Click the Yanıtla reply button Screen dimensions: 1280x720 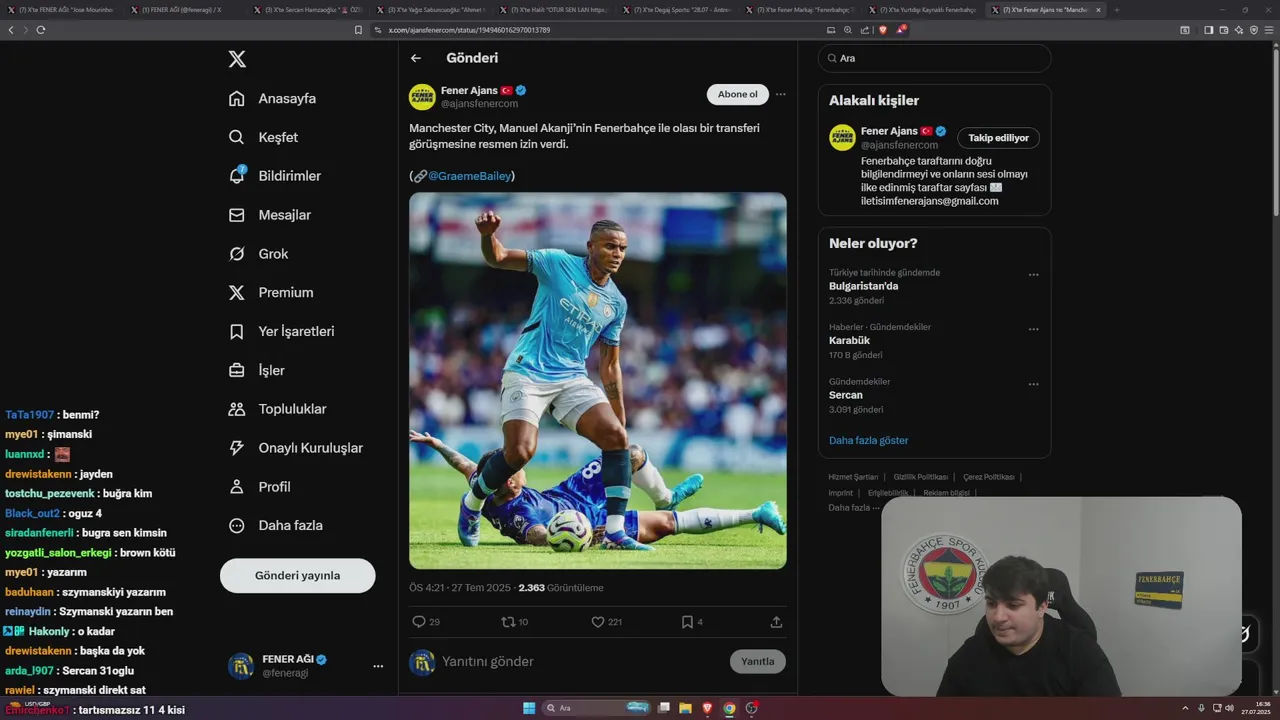pyautogui.click(x=758, y=661)
